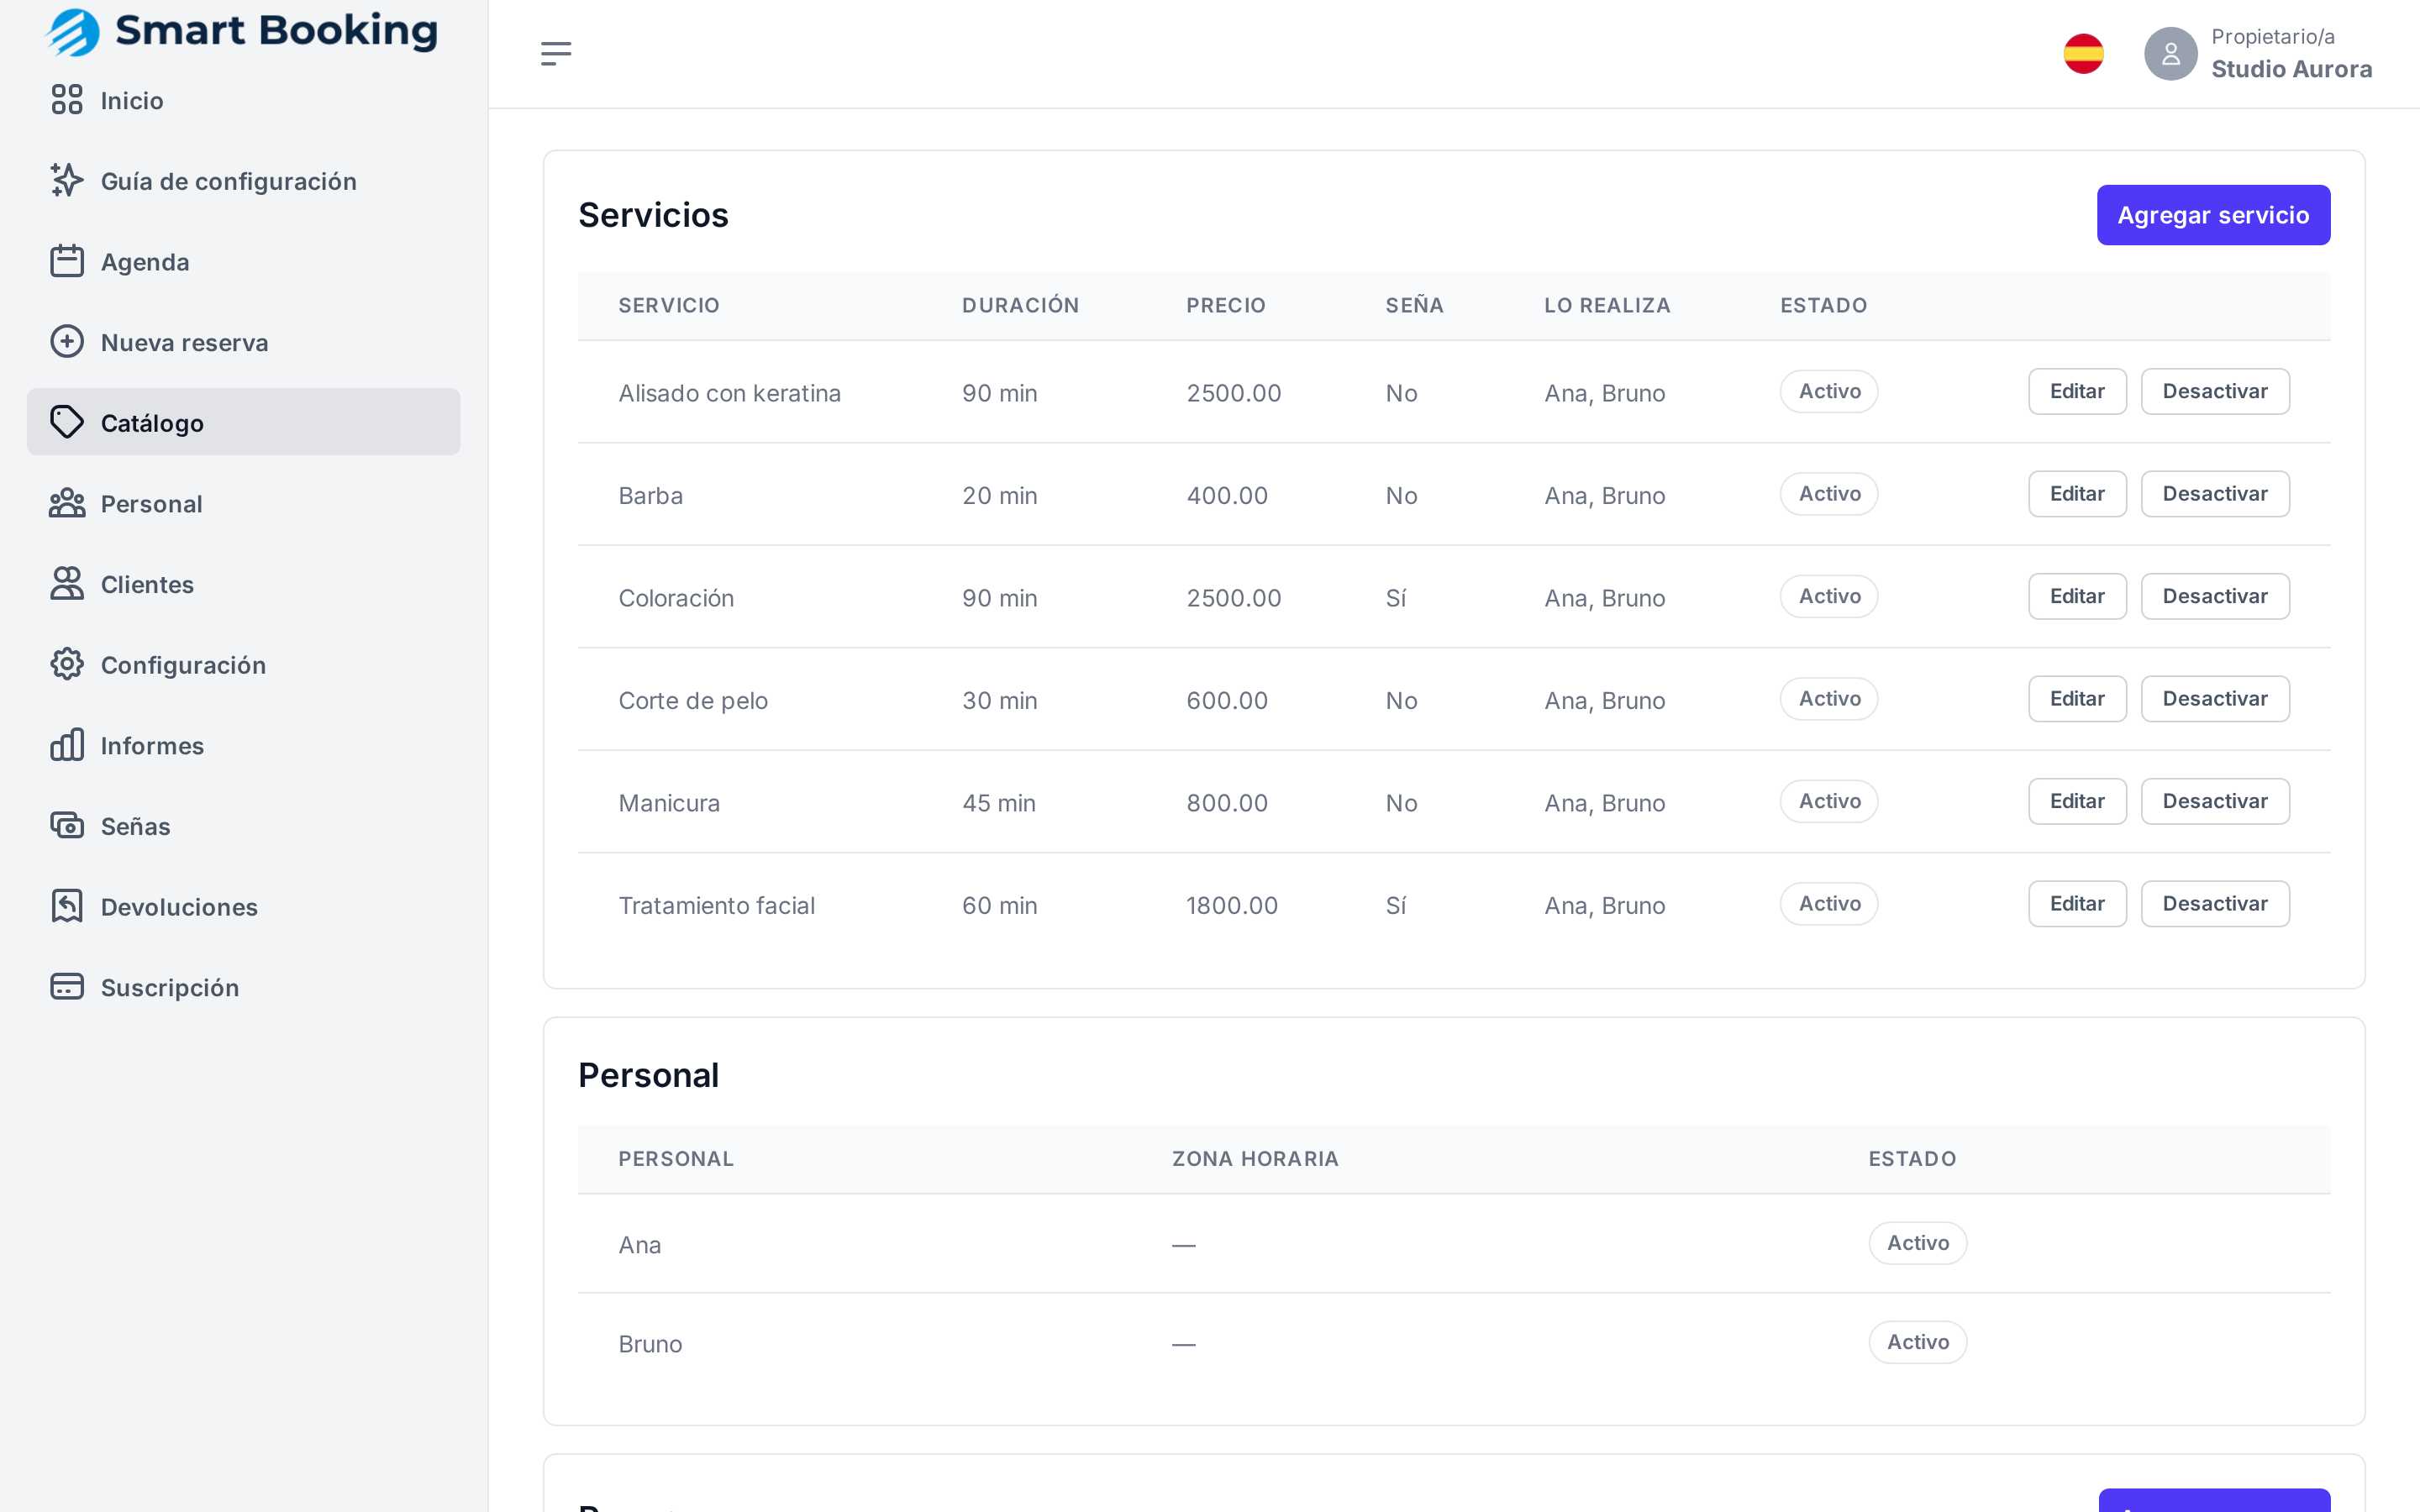Click the Agregar servicio button

pyautogui.click(x=2213, y=215)
